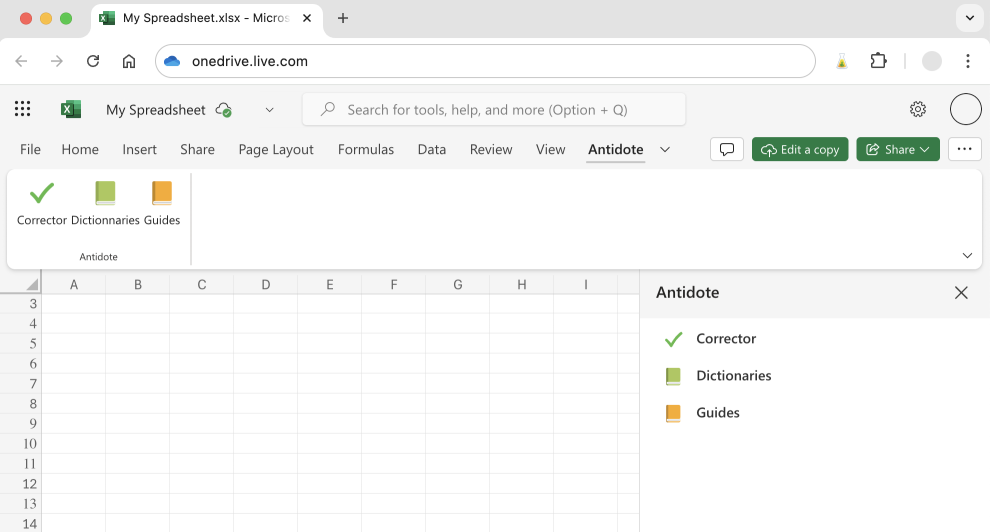The image size is (990, 532).
Task: Open the comments pane icon
Action: click(727, 149)
